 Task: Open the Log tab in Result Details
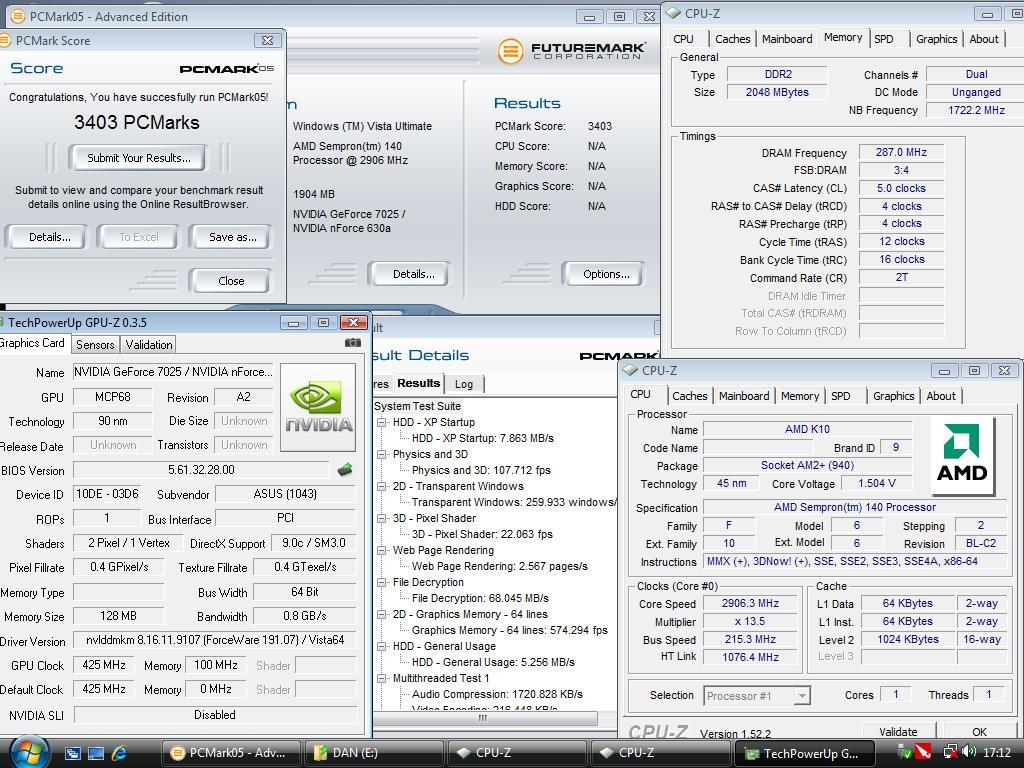[x=464, y=384]
